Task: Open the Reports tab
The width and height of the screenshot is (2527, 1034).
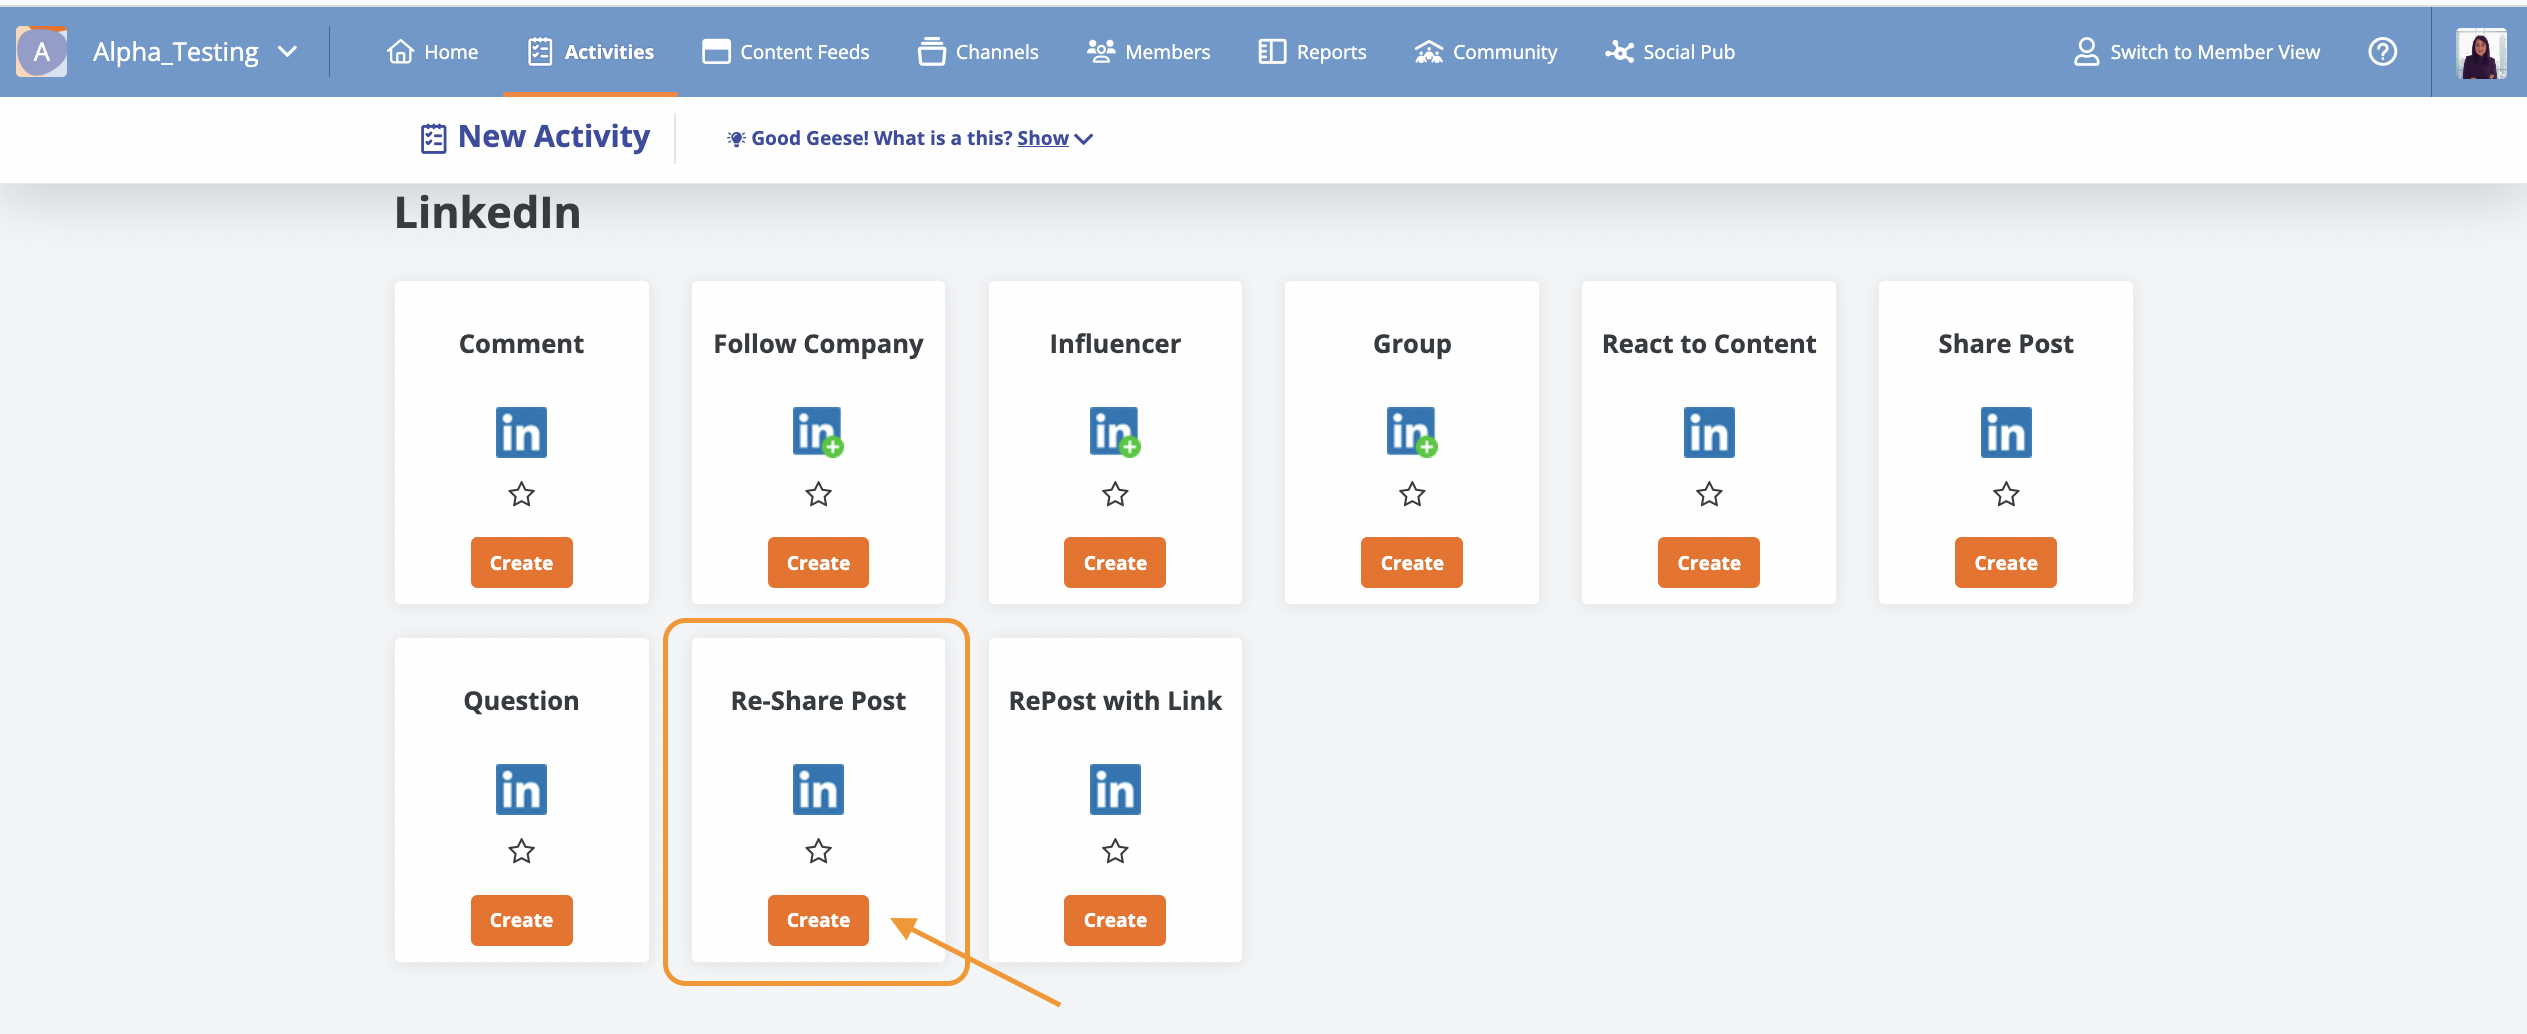Action: coord(1312,52)
